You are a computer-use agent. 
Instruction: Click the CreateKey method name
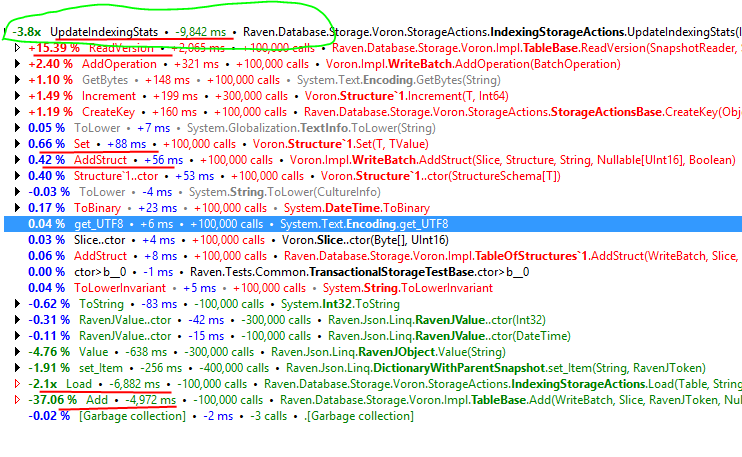[108, 112]
